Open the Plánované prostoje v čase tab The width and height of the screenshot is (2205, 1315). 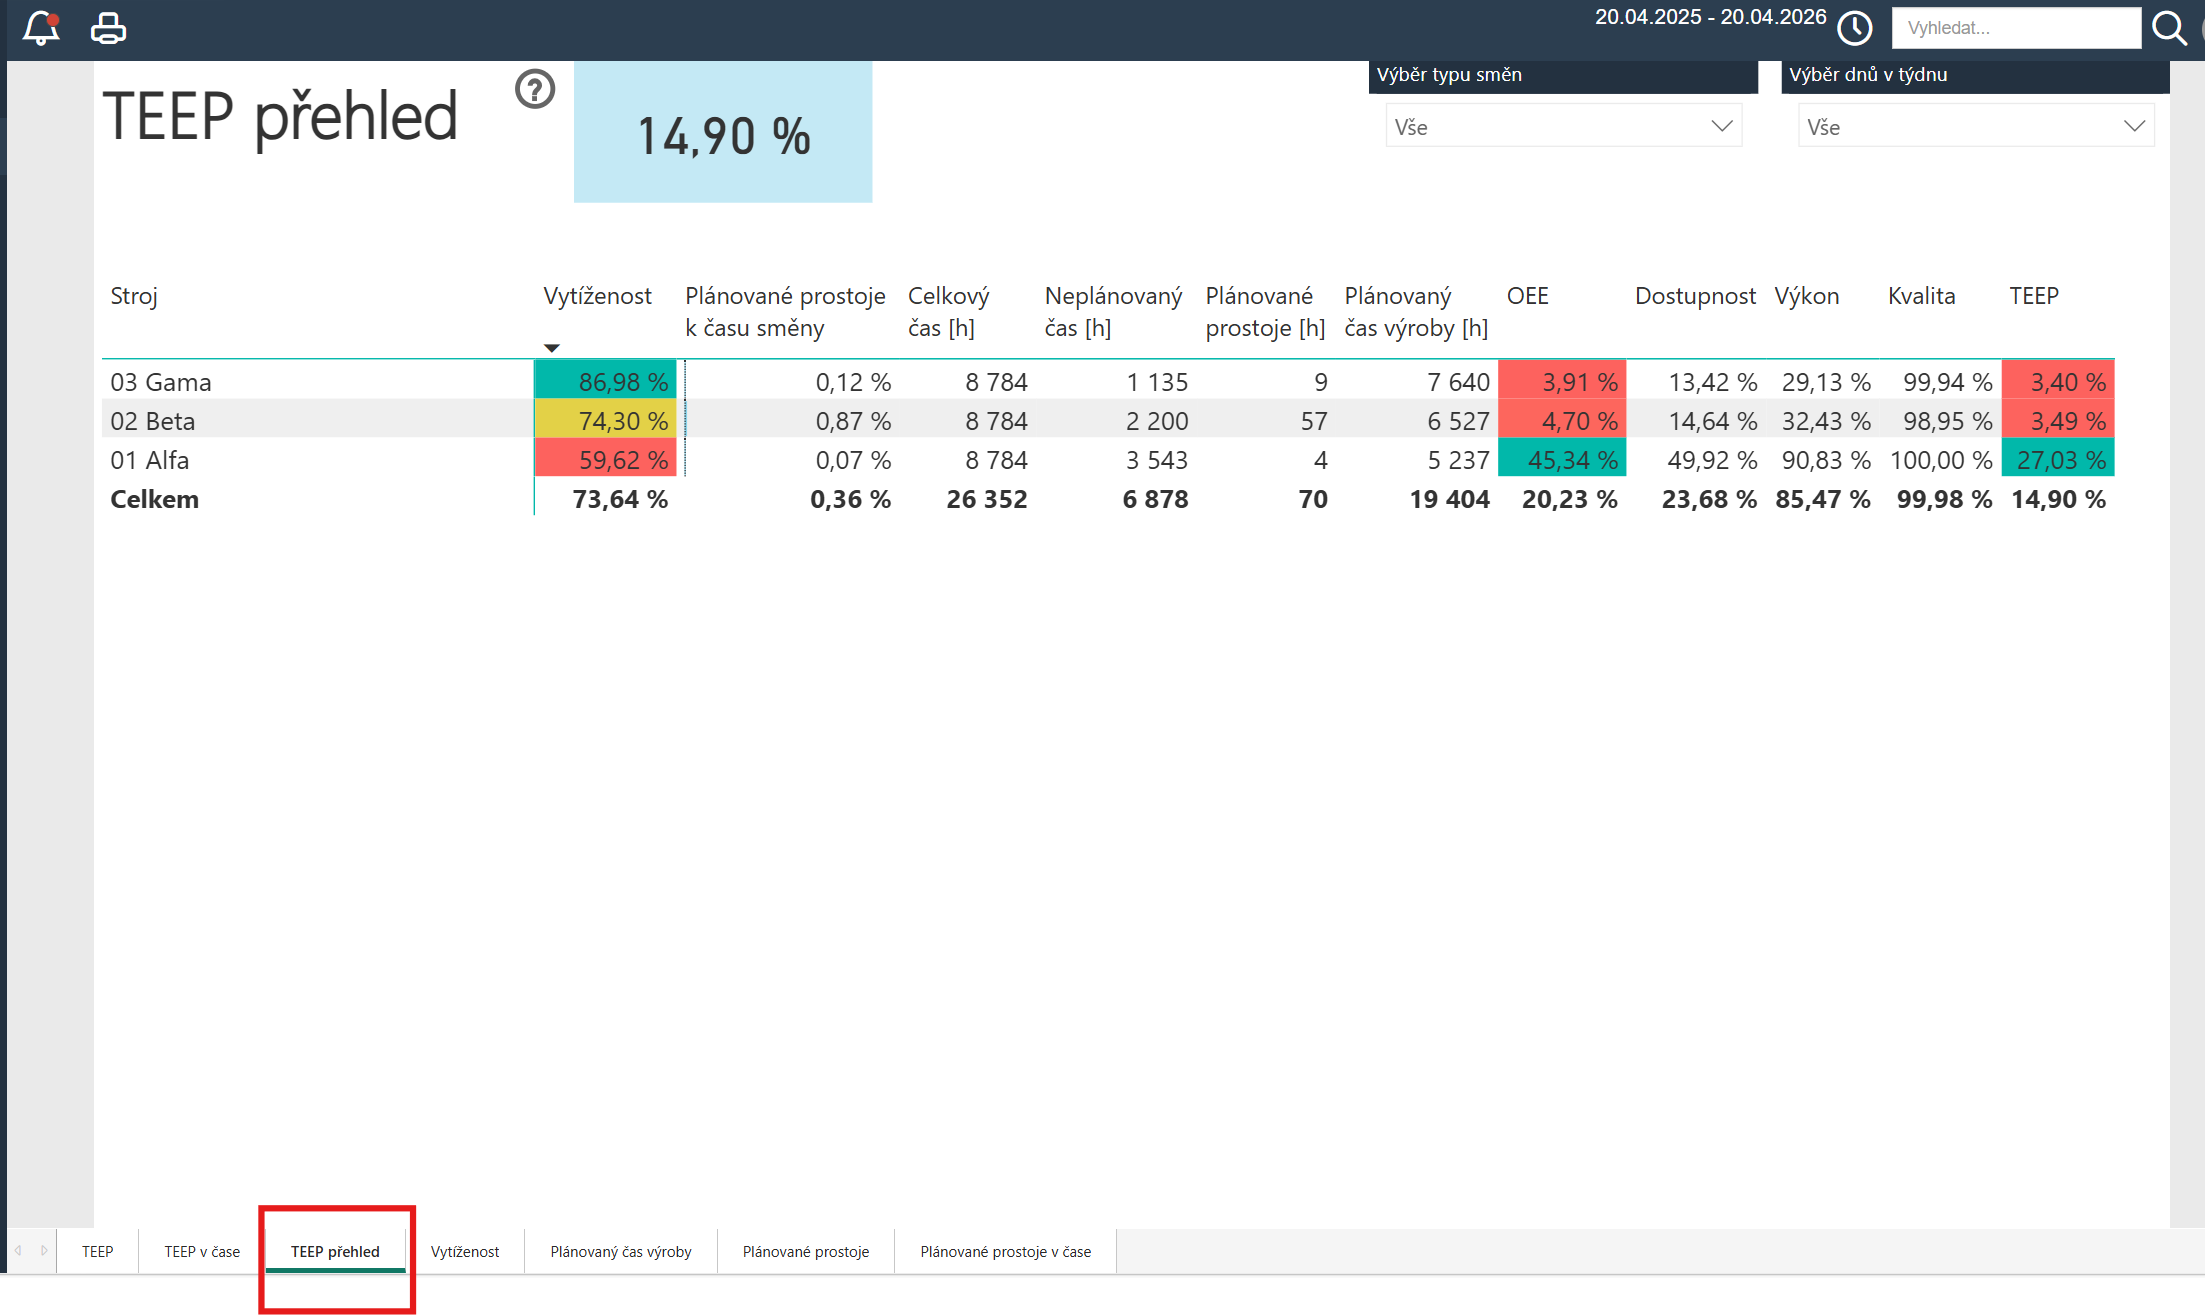click(x=1006, y=1251)
